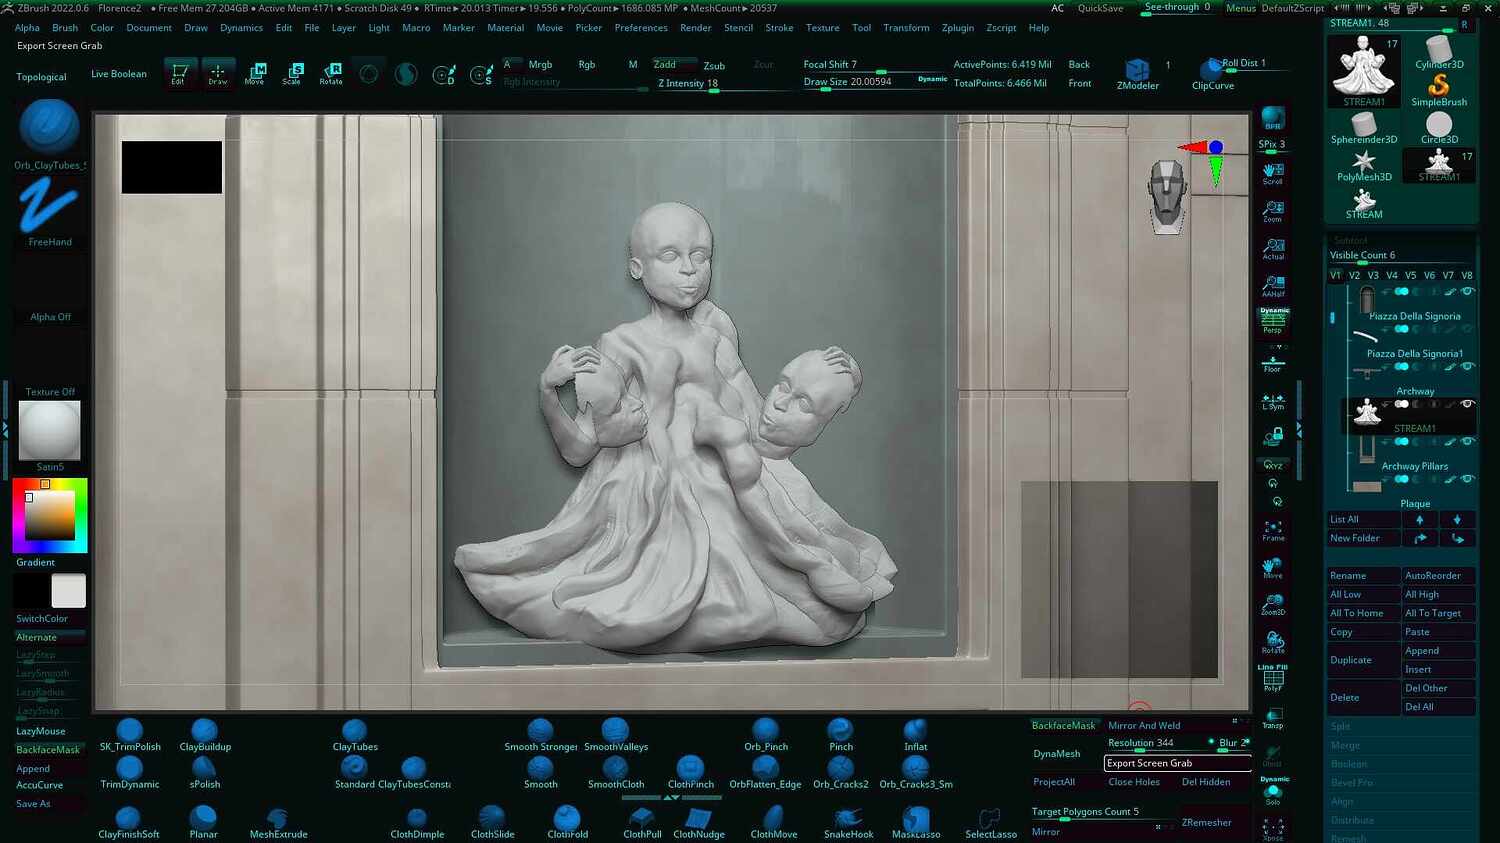Click the Duplicate subtool button
Image resolution: width=1500 pixels, height=843 pixels.
[1351, 660]
